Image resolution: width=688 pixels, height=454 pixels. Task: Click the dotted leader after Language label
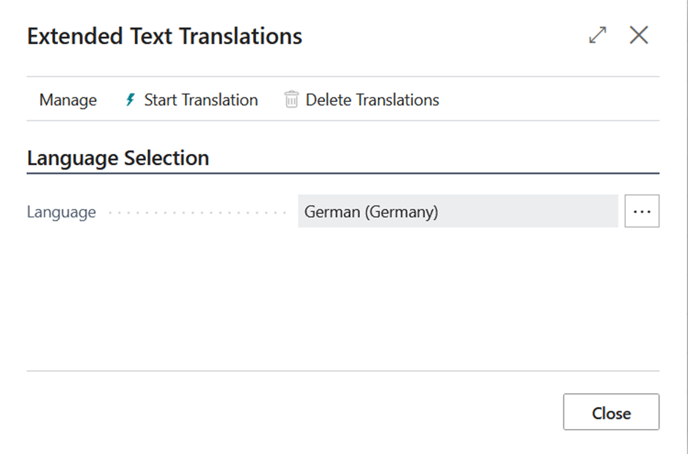click(x=196, y=213)
